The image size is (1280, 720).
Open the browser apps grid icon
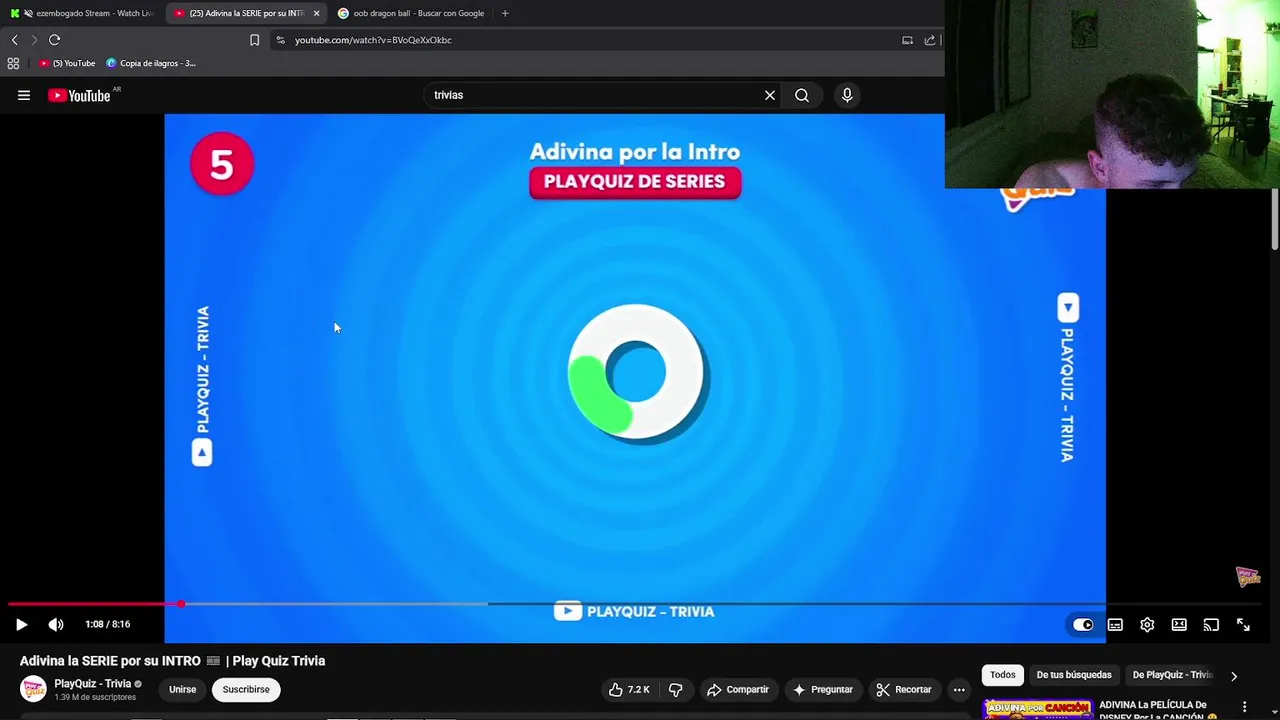13,63
